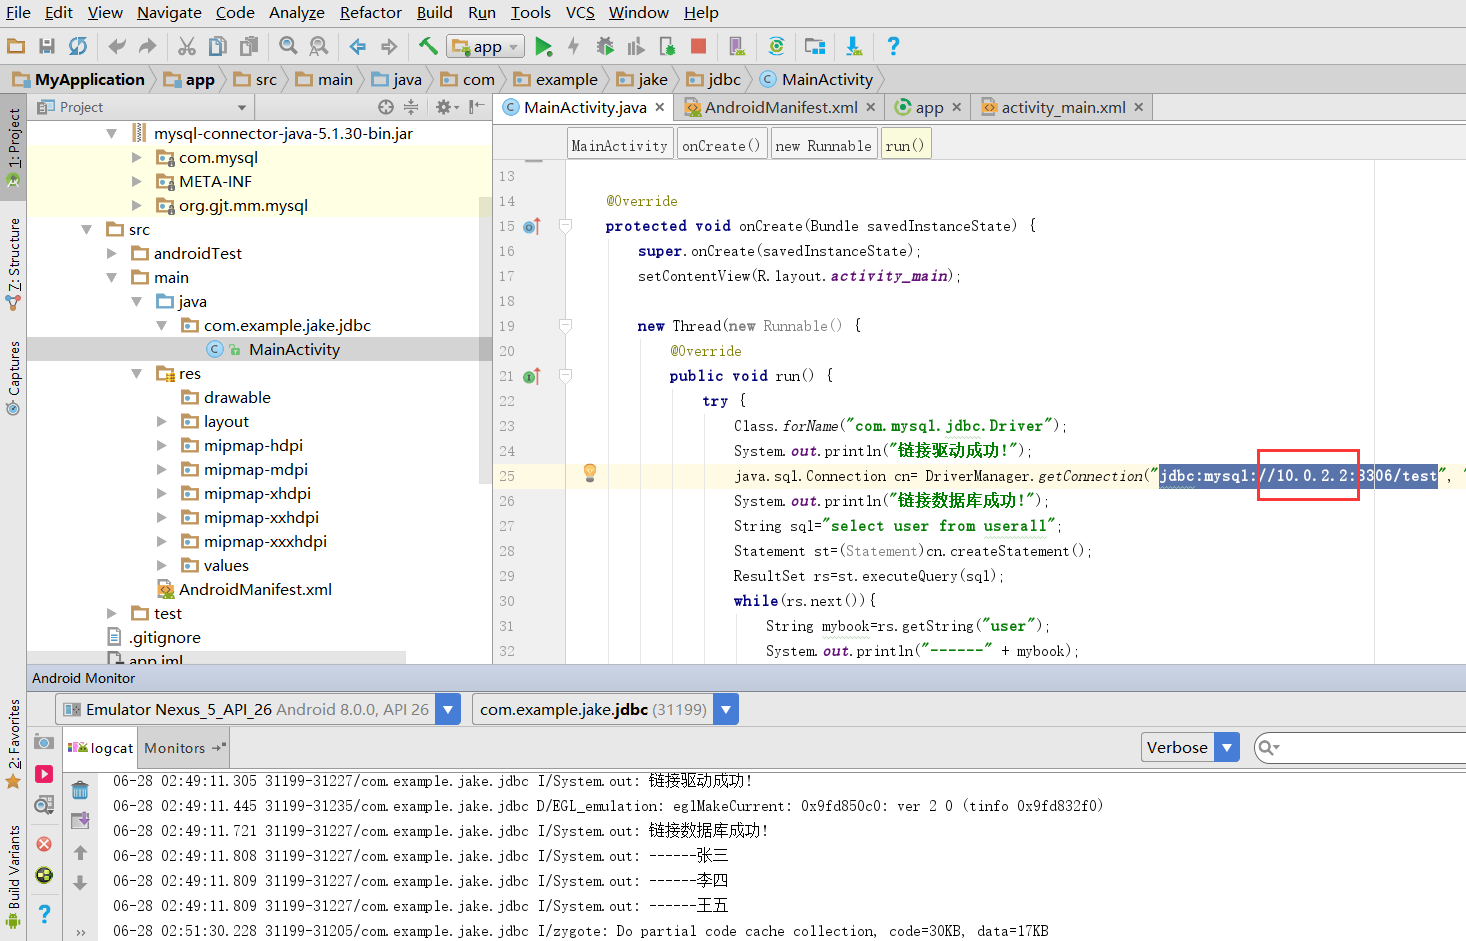Open the app run configuration dropdown

[x=486, y=47]
